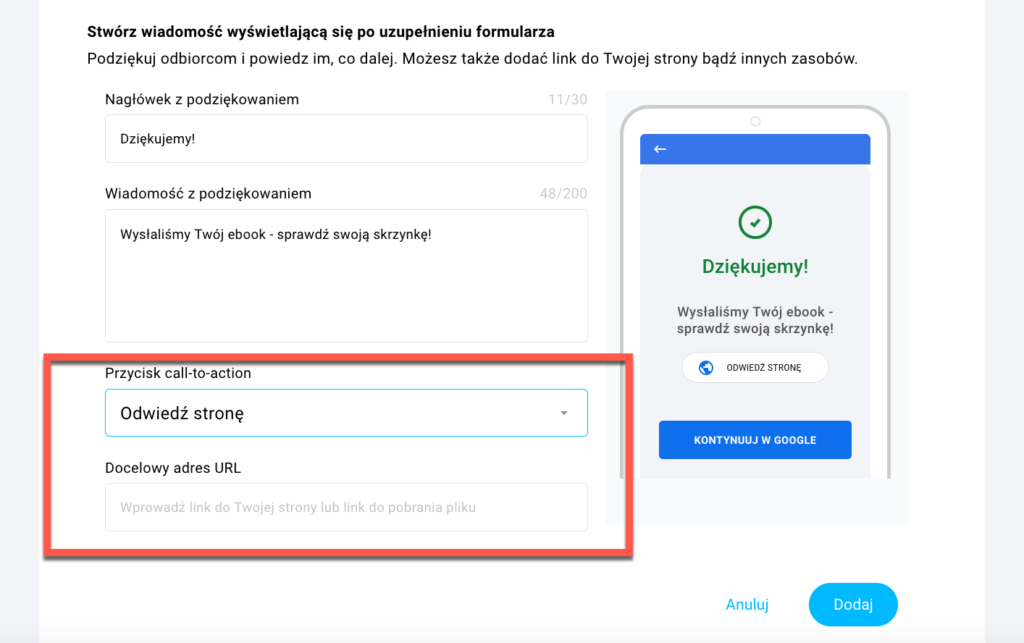Click the green checkmark circle icon

tap(755, 223)
